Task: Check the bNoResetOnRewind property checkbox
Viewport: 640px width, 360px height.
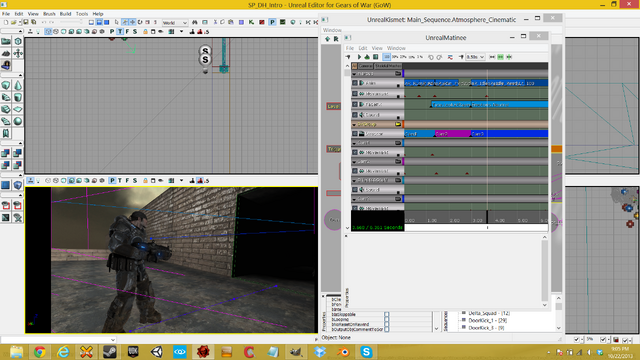Action: [387, 324]
